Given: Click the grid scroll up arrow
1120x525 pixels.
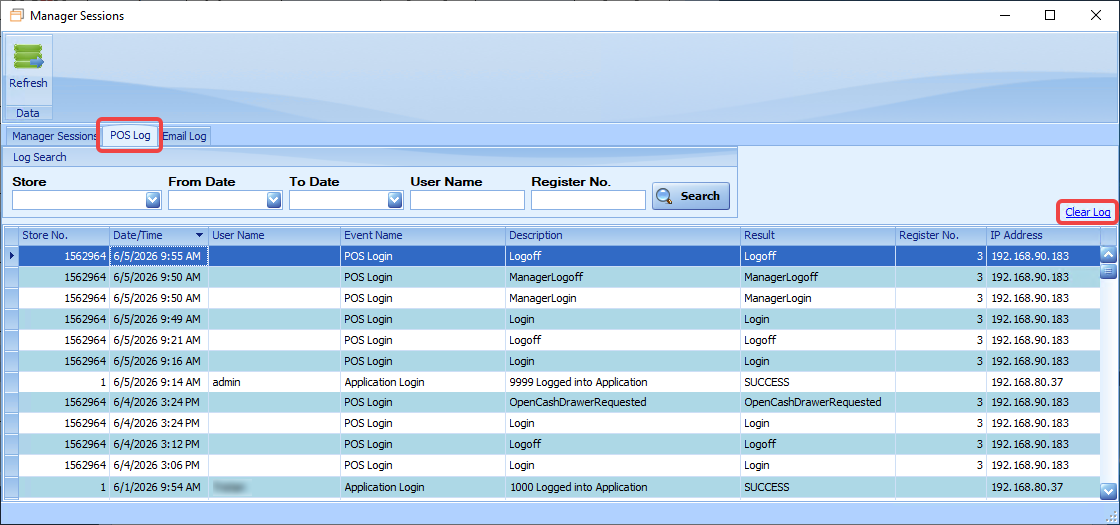Looking at the screenshot, I should 1108,254.
